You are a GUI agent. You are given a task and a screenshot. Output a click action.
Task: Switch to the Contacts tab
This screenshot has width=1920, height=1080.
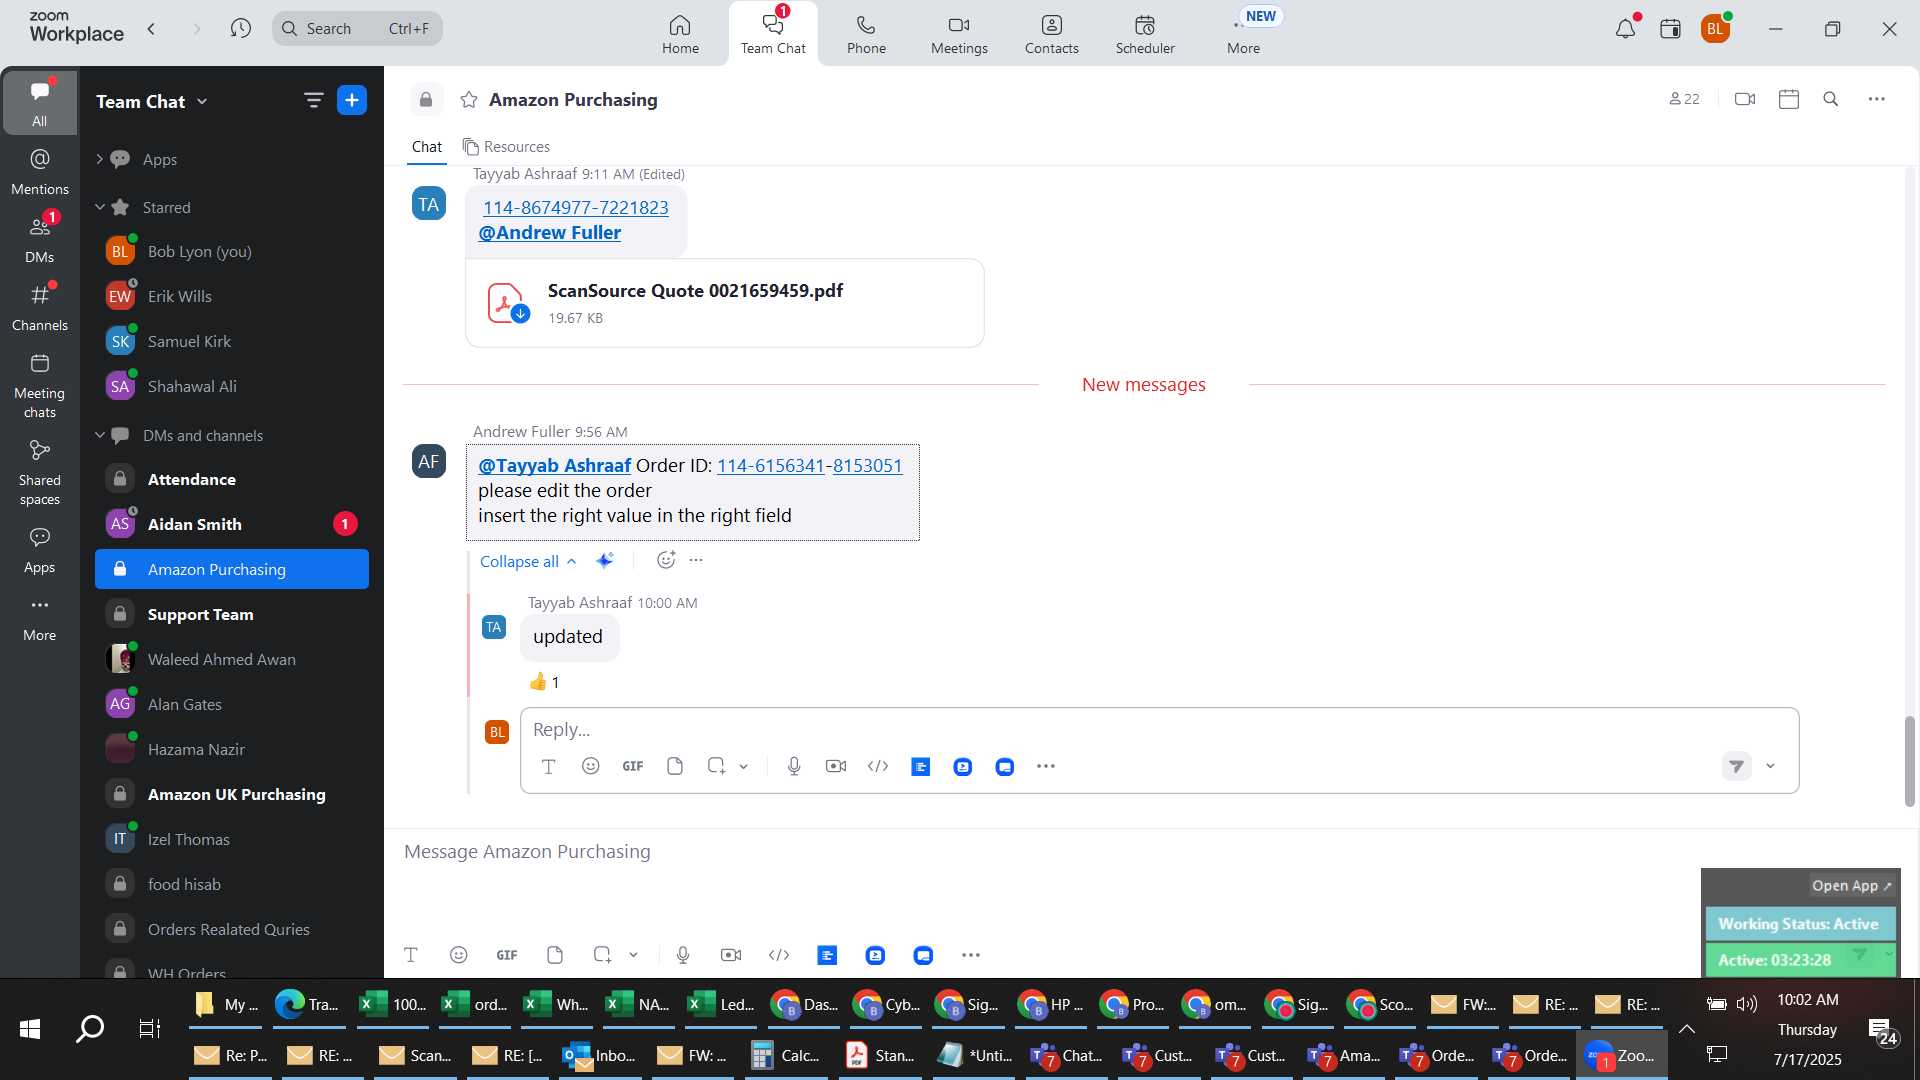click(1051, 34)
